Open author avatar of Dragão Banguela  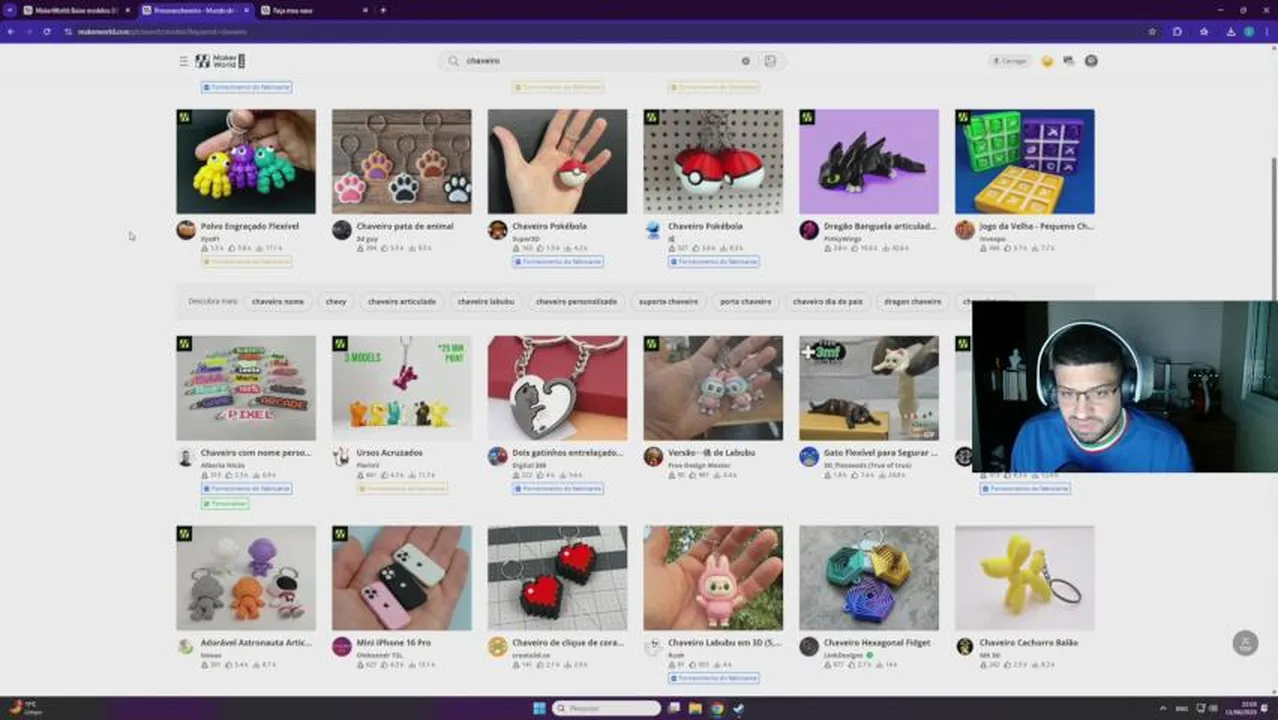coord(809,230)
